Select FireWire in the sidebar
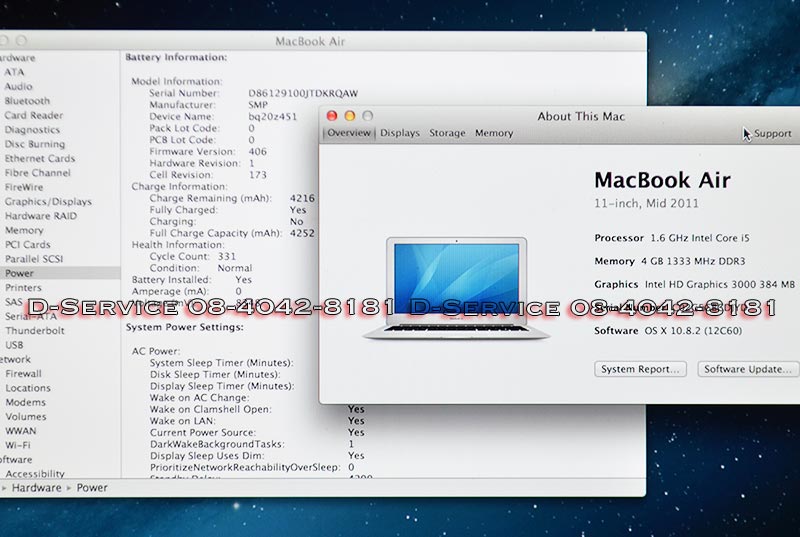Screen dimensions: 800x537 (x=24, y=187)
